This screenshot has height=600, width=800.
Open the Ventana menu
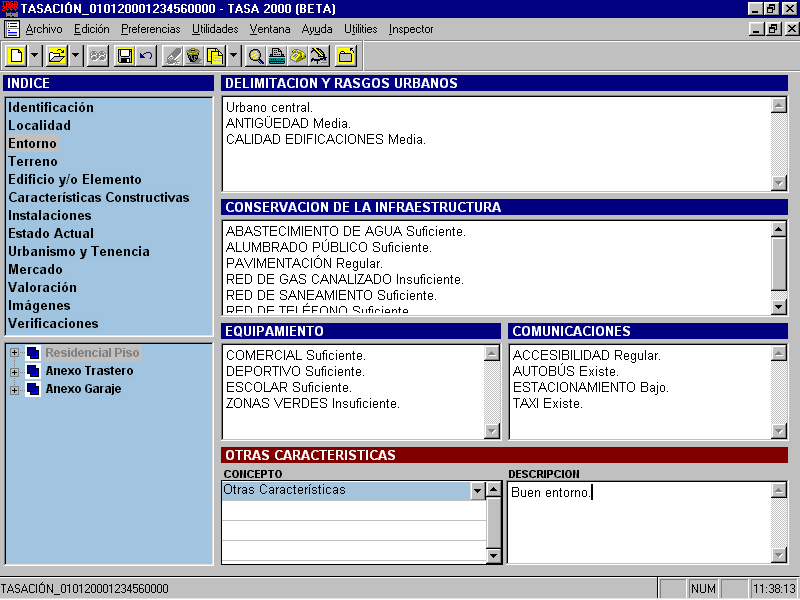[x=270, y=29]
